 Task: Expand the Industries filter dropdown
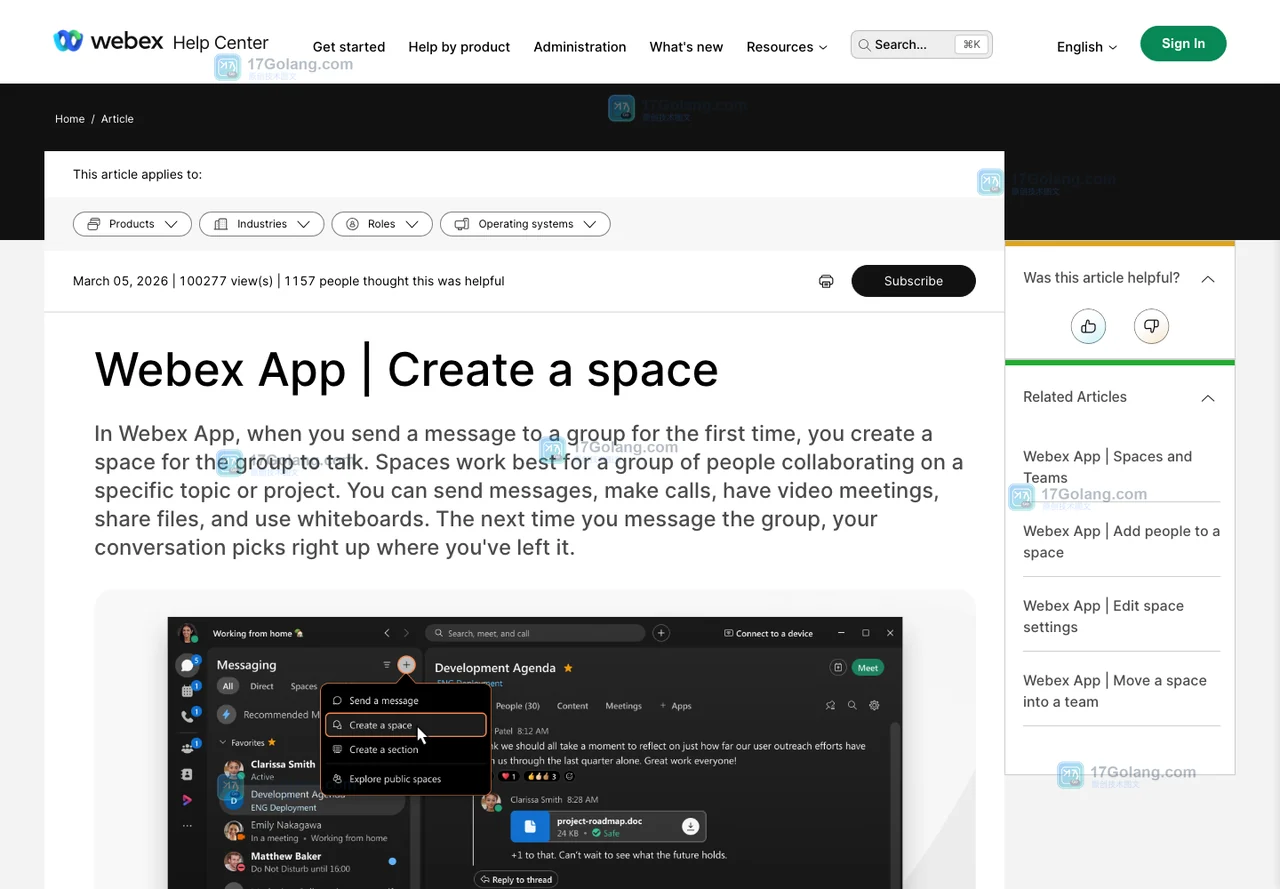(x=261, y=224)
